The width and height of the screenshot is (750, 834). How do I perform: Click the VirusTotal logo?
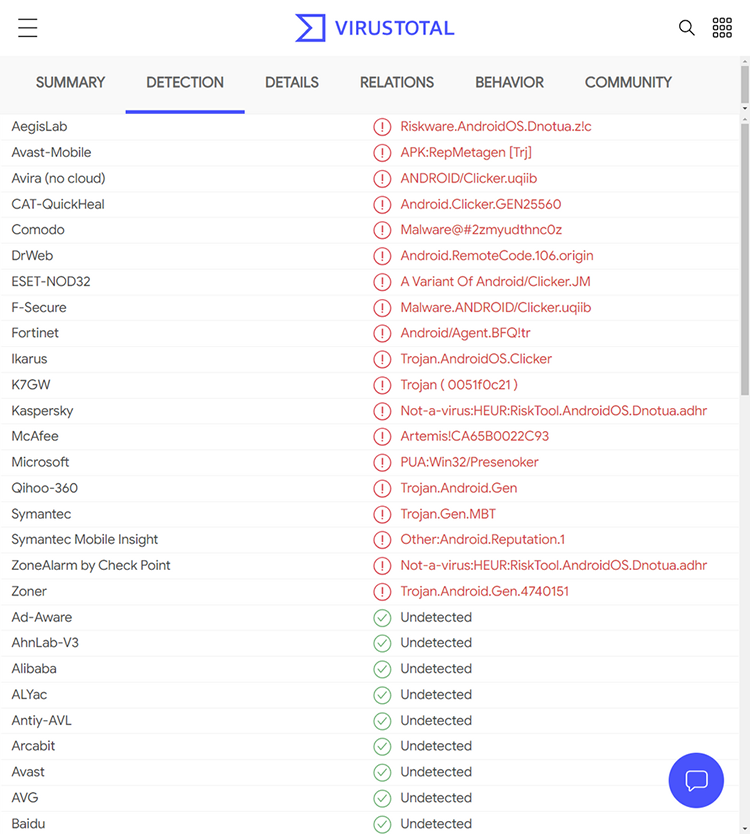pos(374,28)
